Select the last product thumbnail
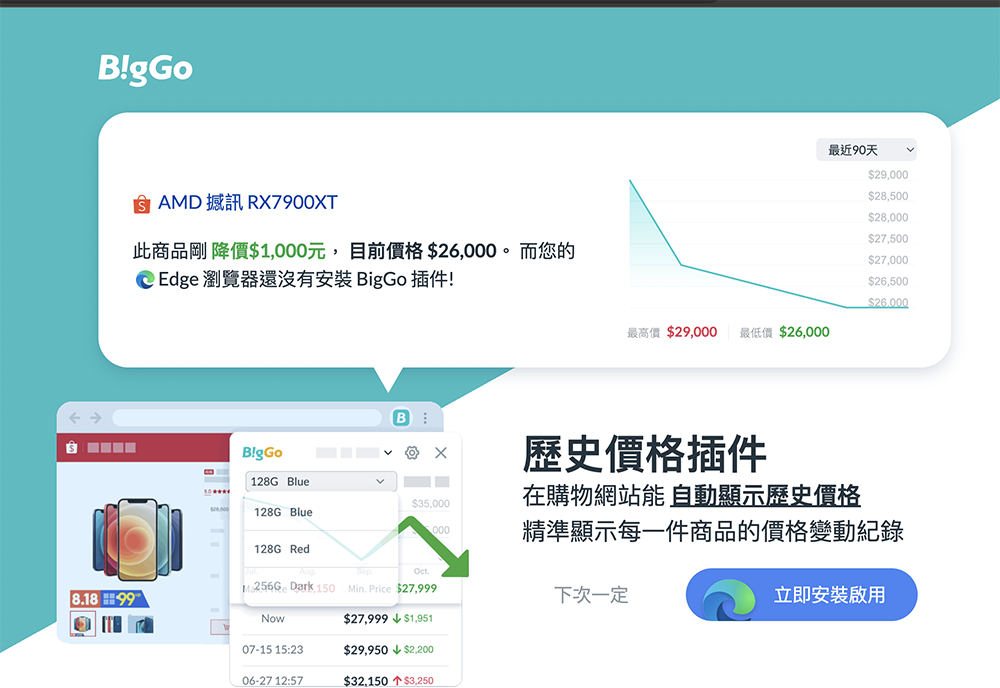The width and height of the screenshot is (1000, 688). pyautogui.click(x=141, y=624)
